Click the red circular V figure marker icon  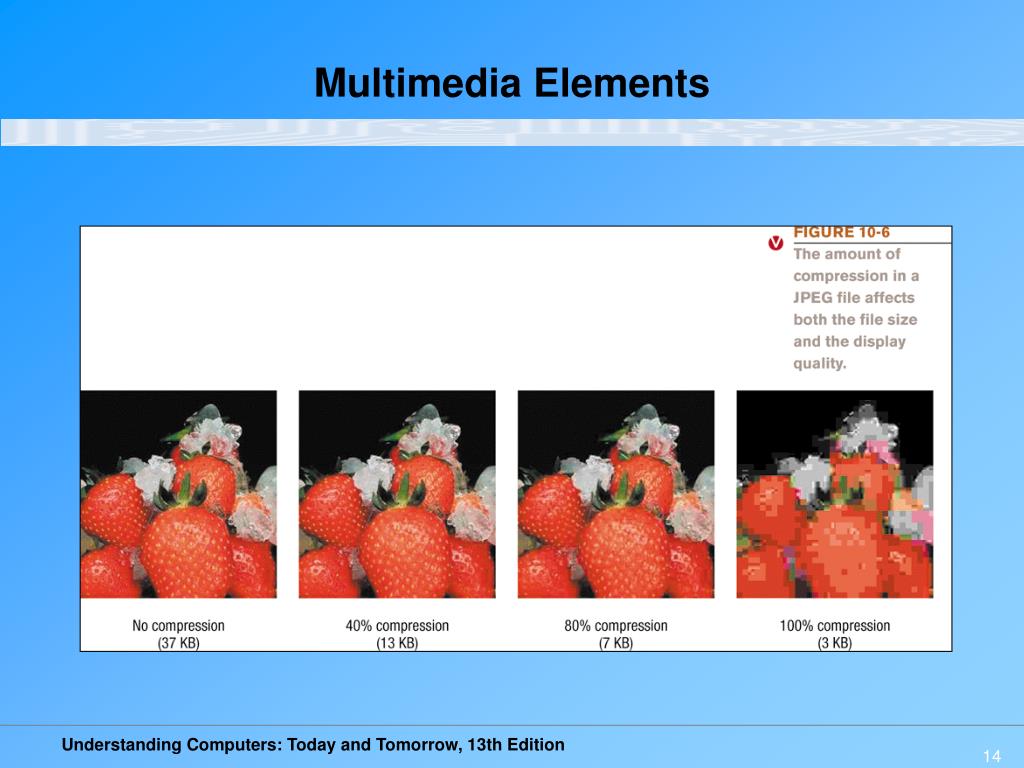(x=775, y=243)
